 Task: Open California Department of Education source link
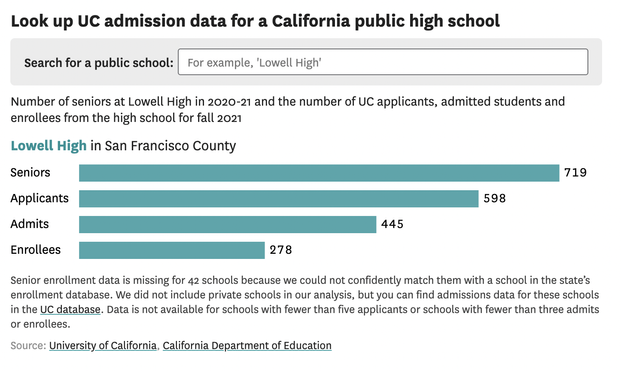click(247, 346)
